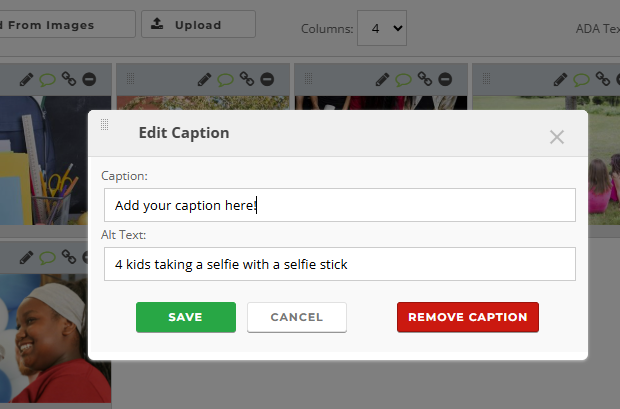This screenshot has width=620, height=409.
Task: Click the From Images button
Action: coord(66,25)
